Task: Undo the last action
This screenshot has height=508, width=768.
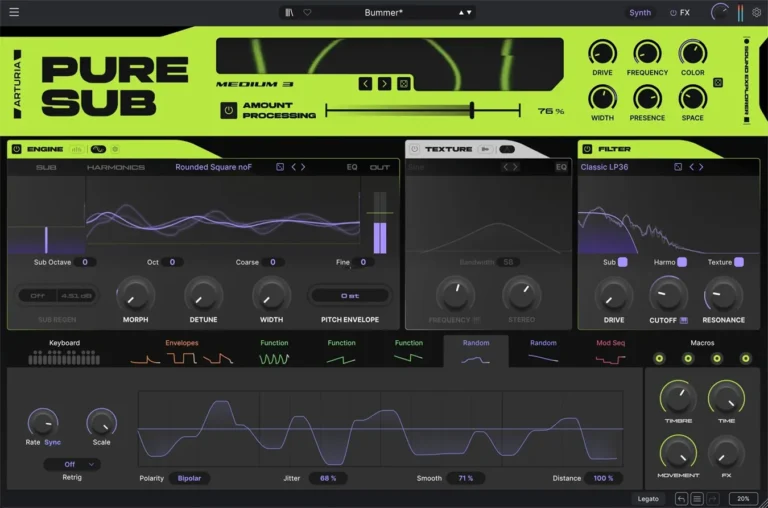Action: pos(681,499)
